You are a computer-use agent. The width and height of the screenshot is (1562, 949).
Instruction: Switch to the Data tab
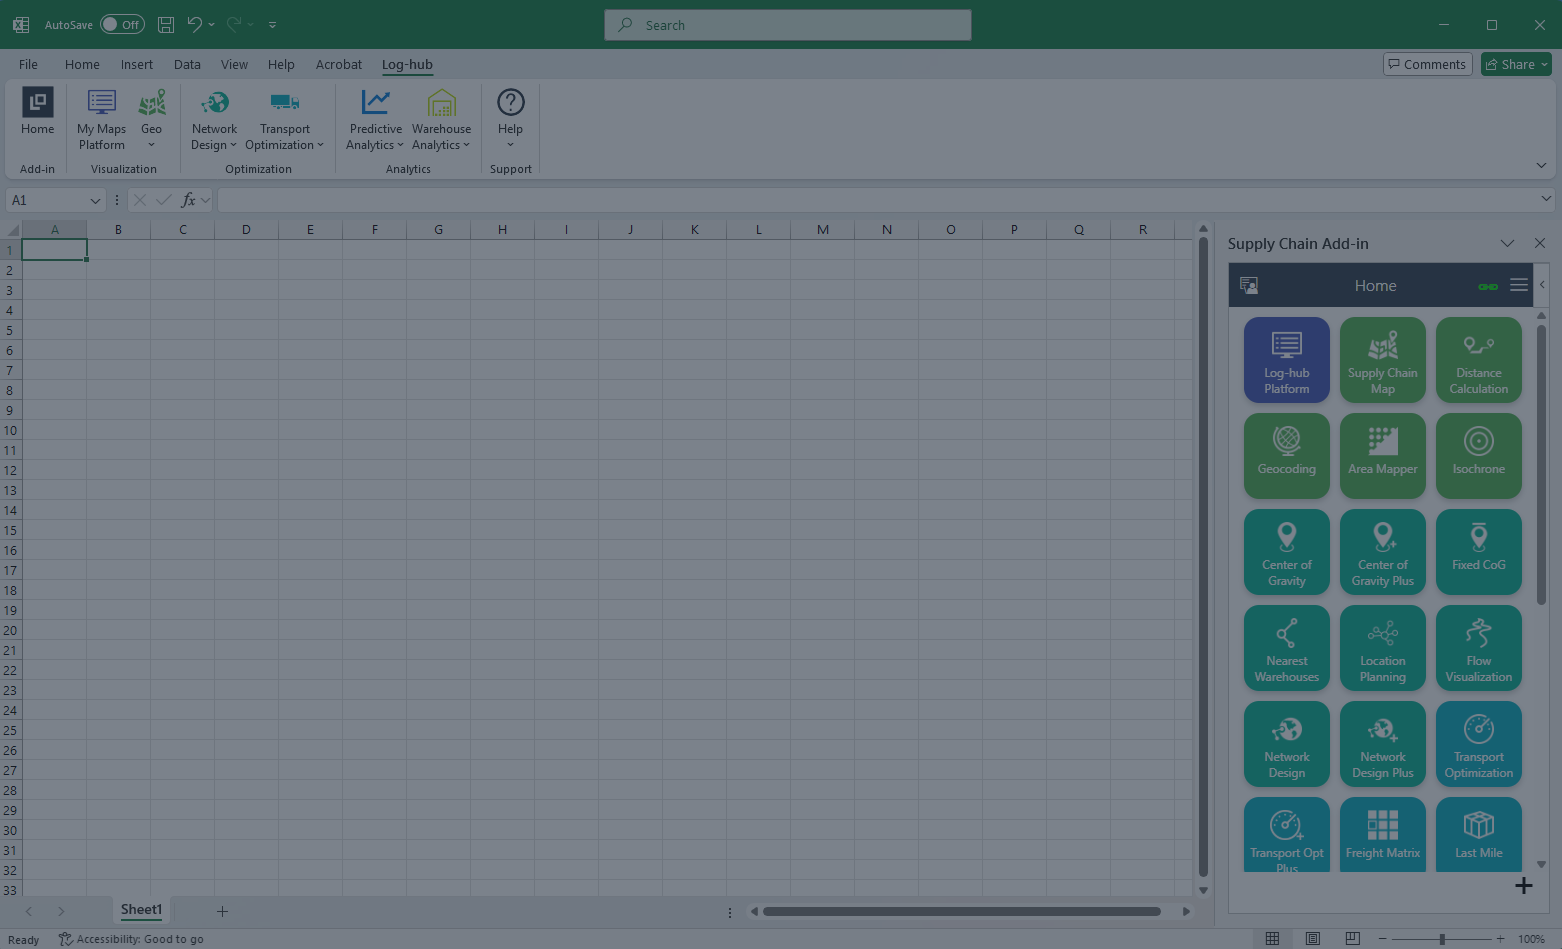187,64
